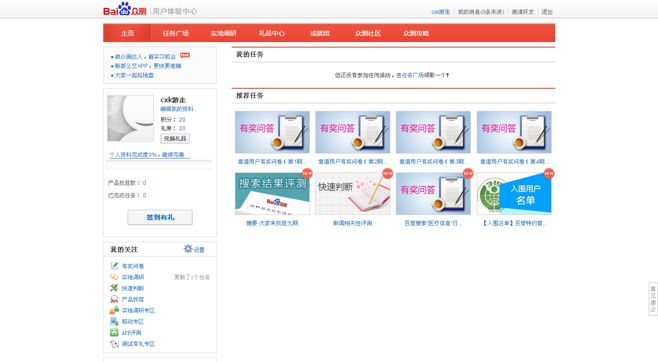Click the 产品找茬 icon in 我的关注

114,299
